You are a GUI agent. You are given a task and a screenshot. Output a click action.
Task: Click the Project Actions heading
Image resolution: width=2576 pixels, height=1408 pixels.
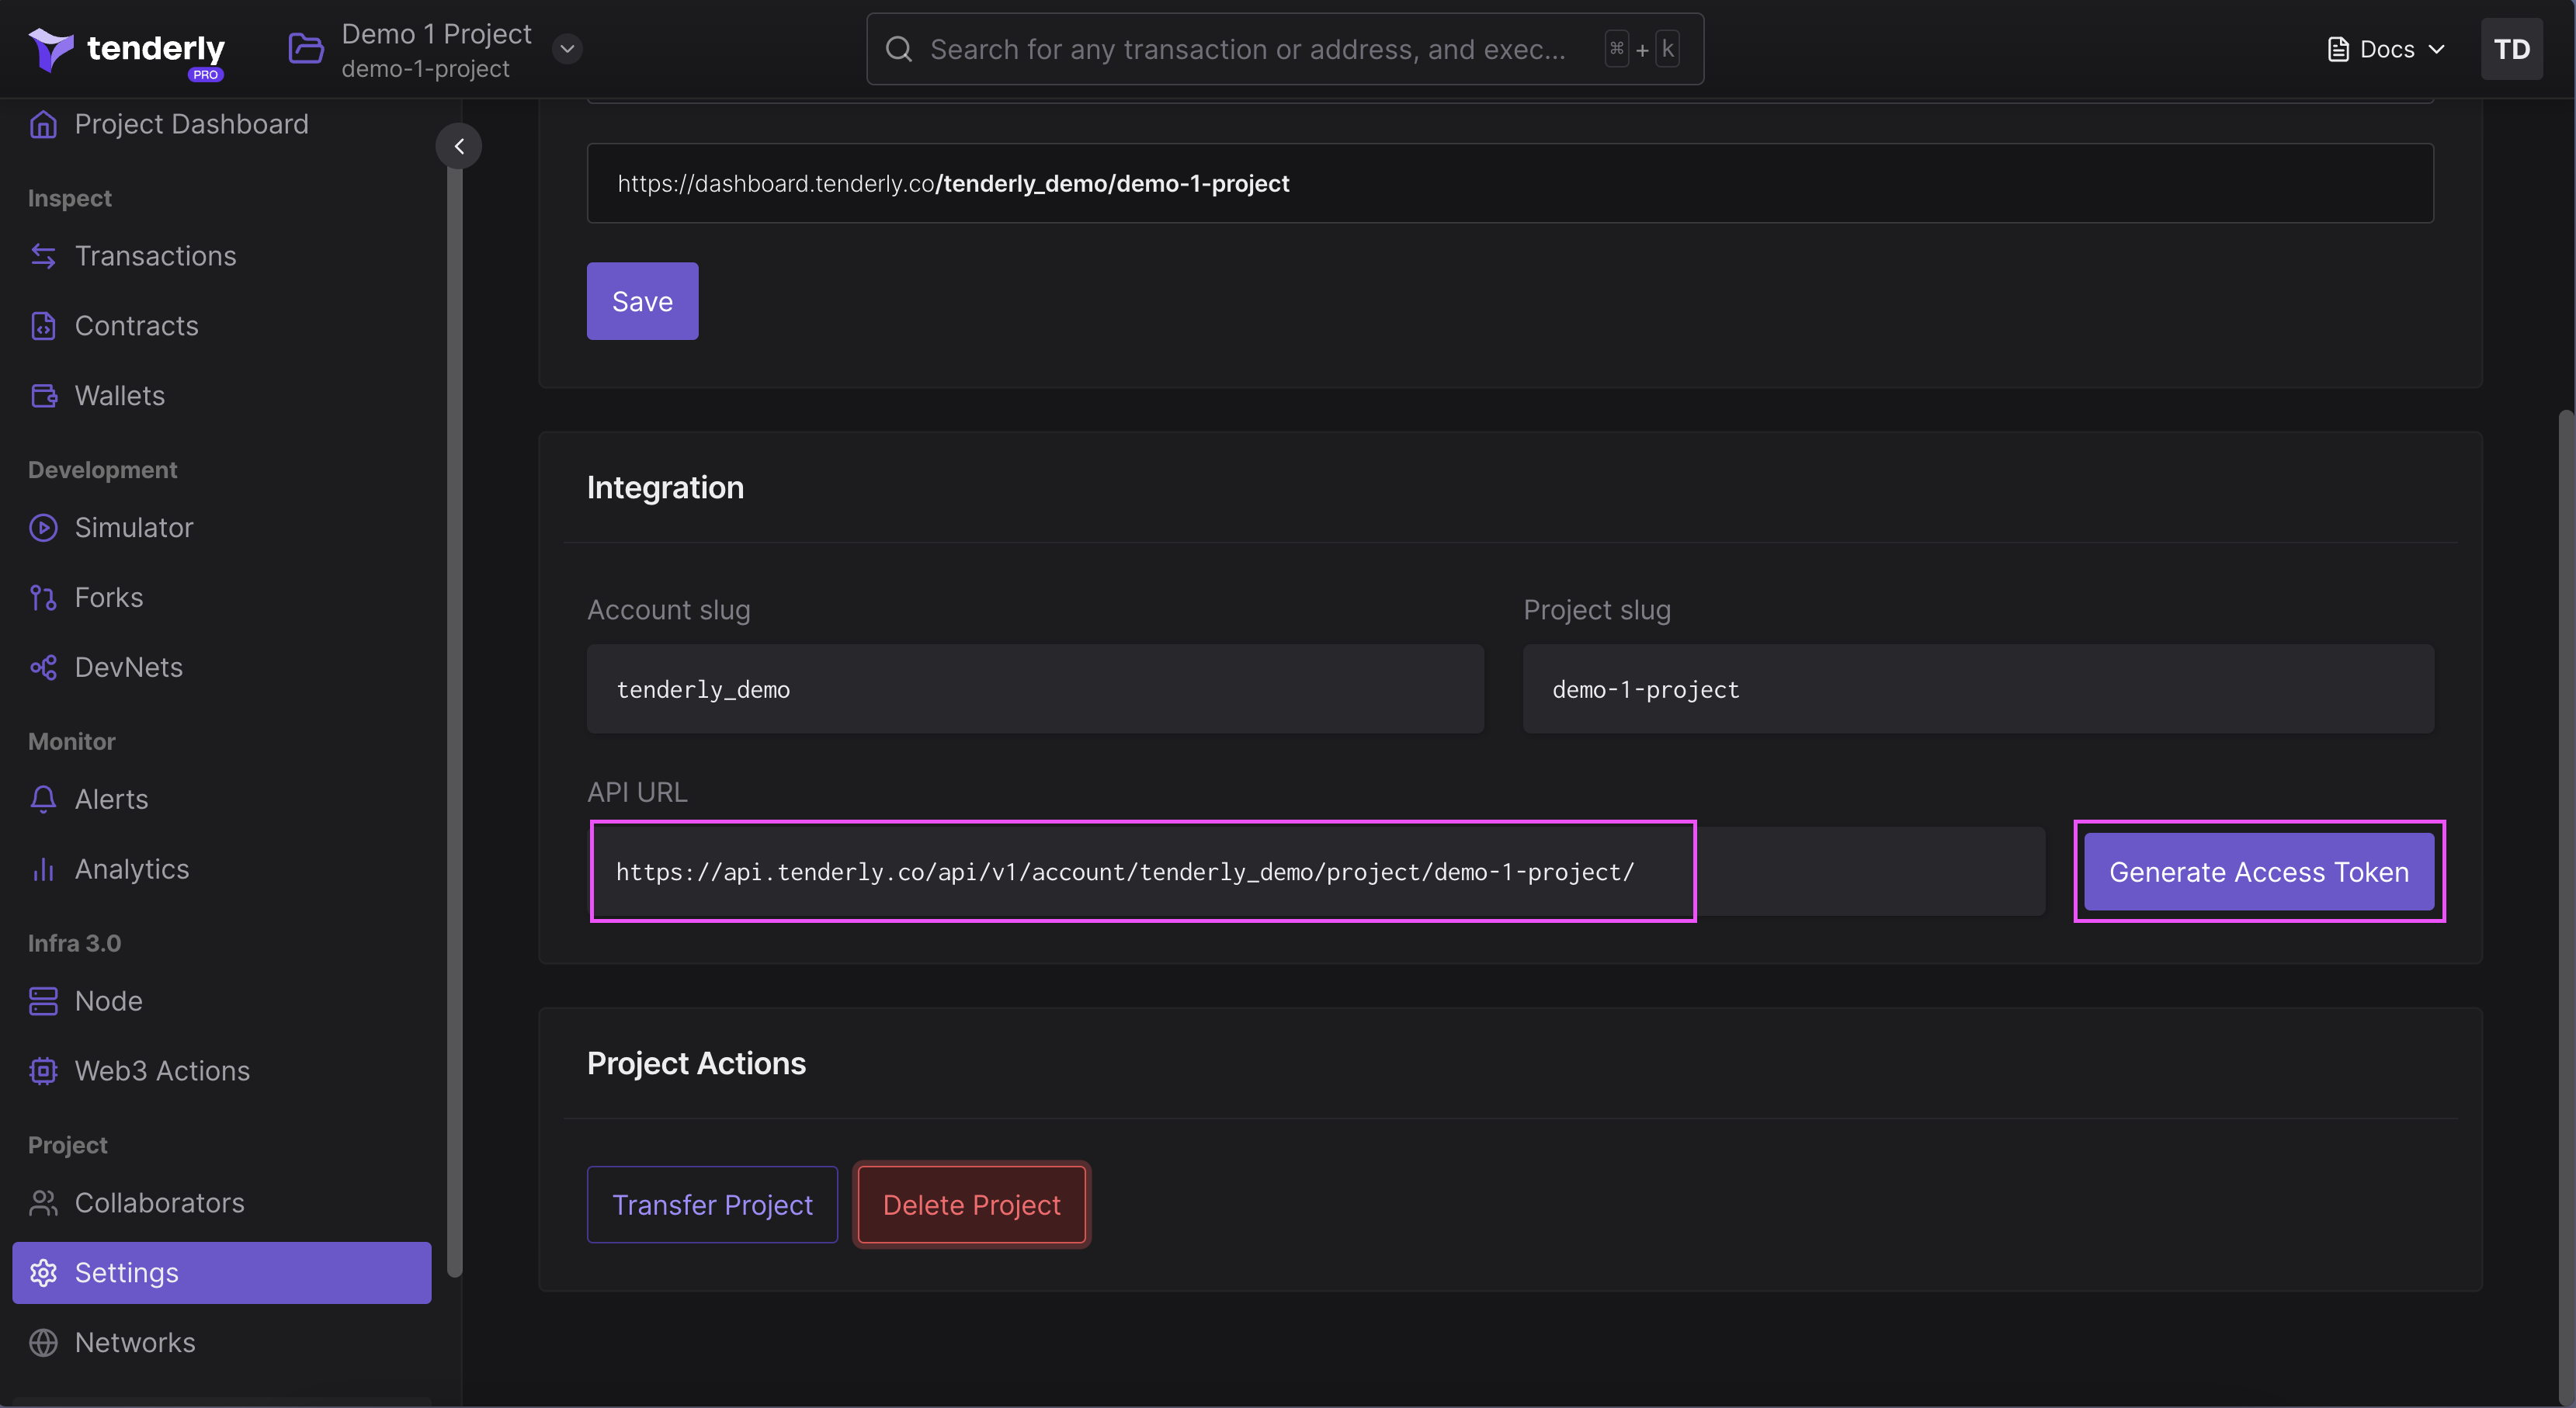pos(696,1063)
